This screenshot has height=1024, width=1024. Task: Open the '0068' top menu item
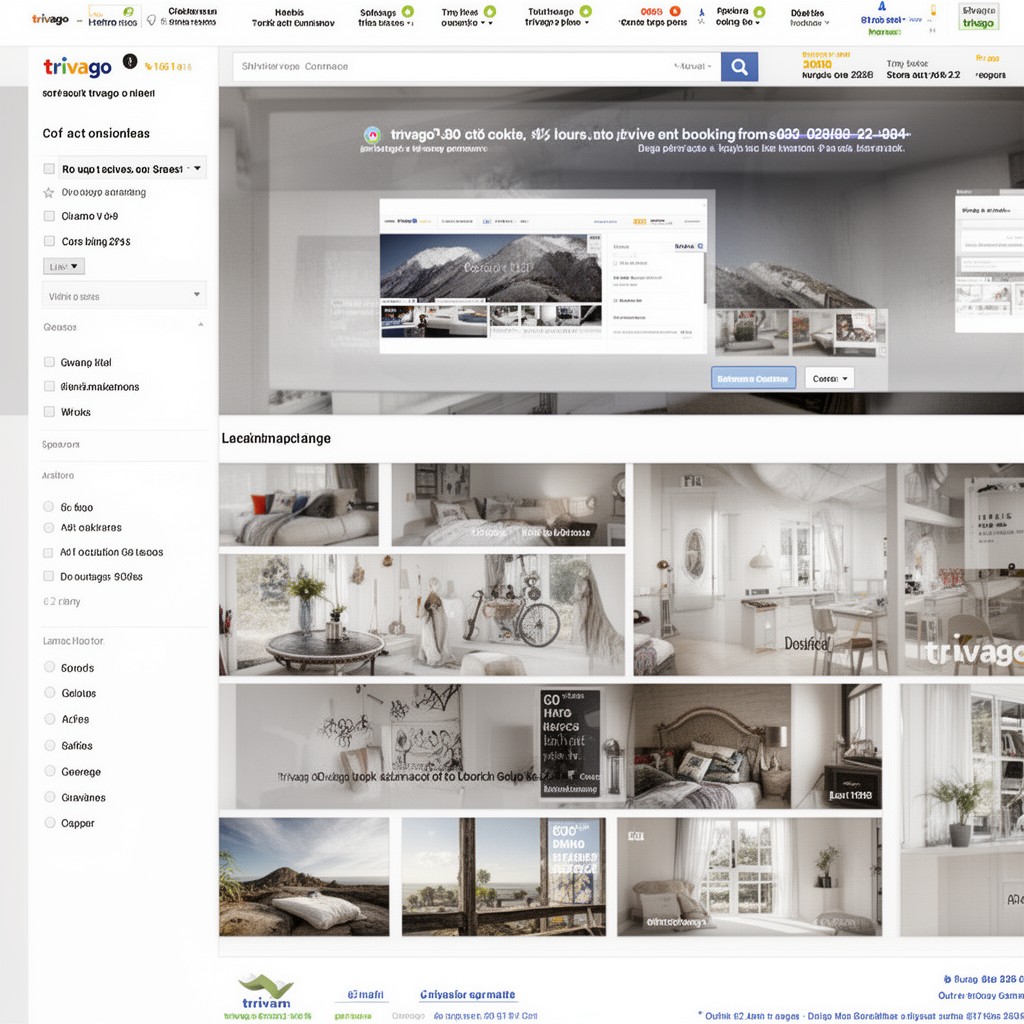(x=653, y=17)
